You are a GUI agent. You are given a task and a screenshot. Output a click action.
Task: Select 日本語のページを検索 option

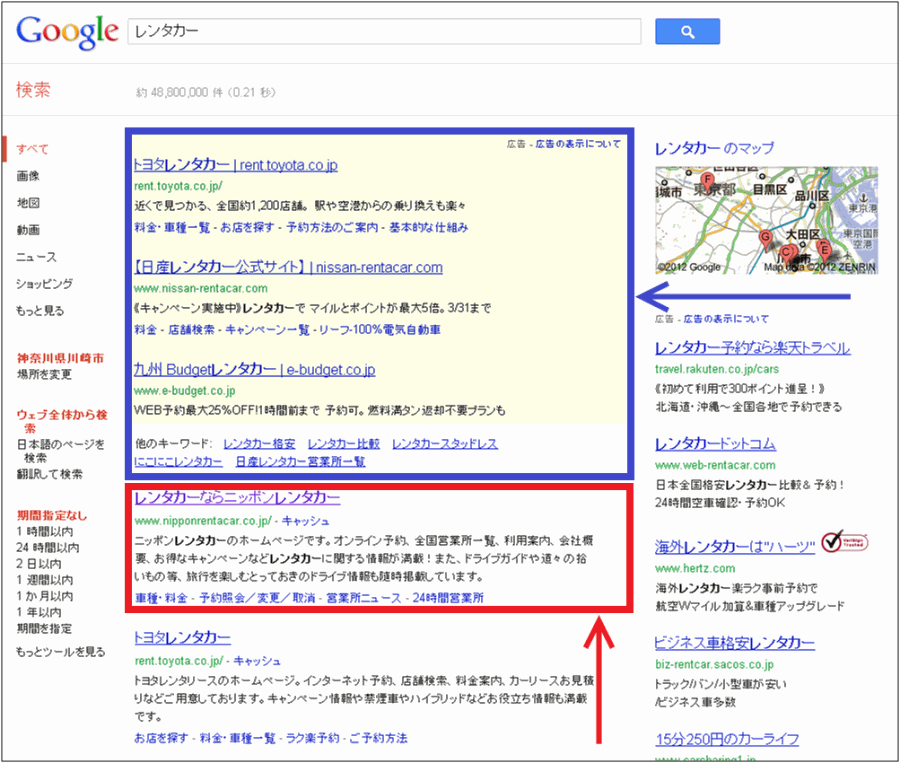(x=60, y=451)
